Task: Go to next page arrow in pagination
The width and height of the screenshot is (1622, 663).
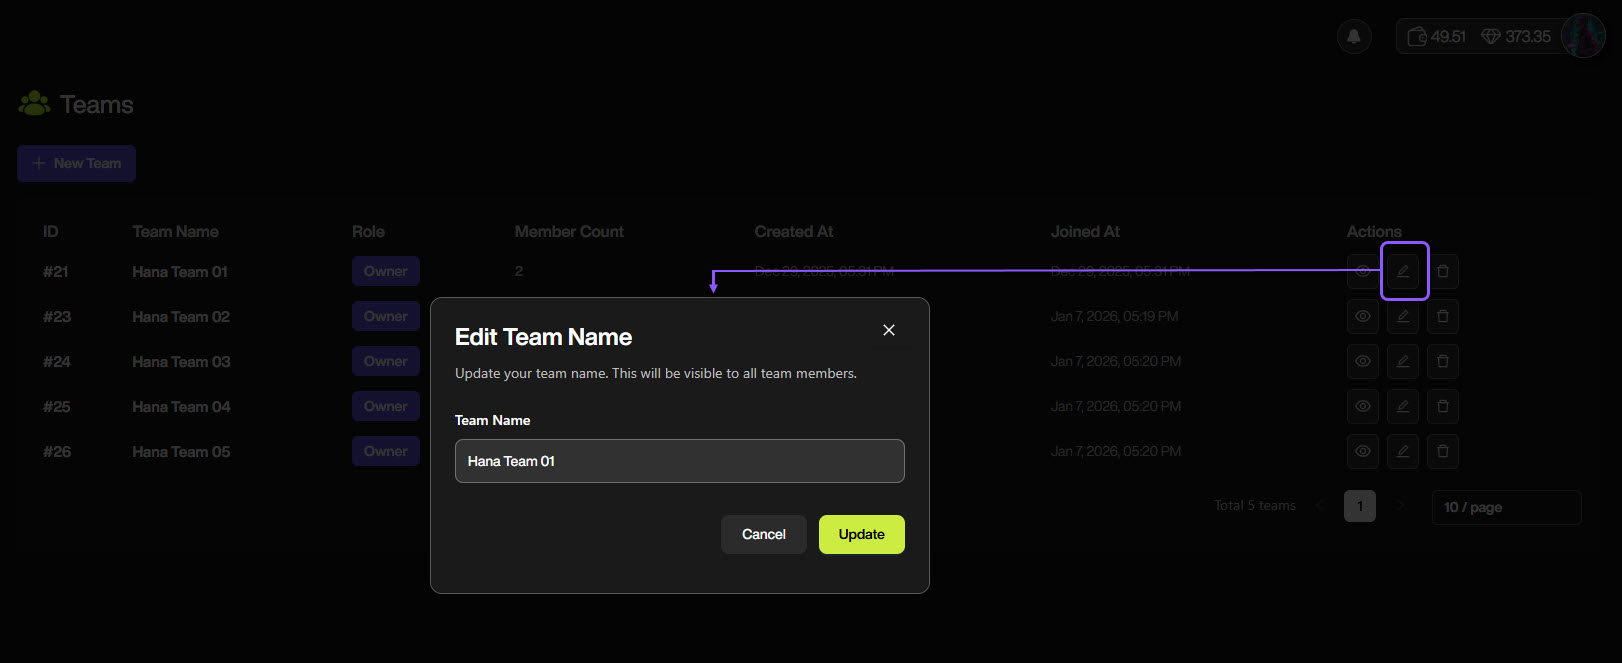Action: pos(1400,506)
